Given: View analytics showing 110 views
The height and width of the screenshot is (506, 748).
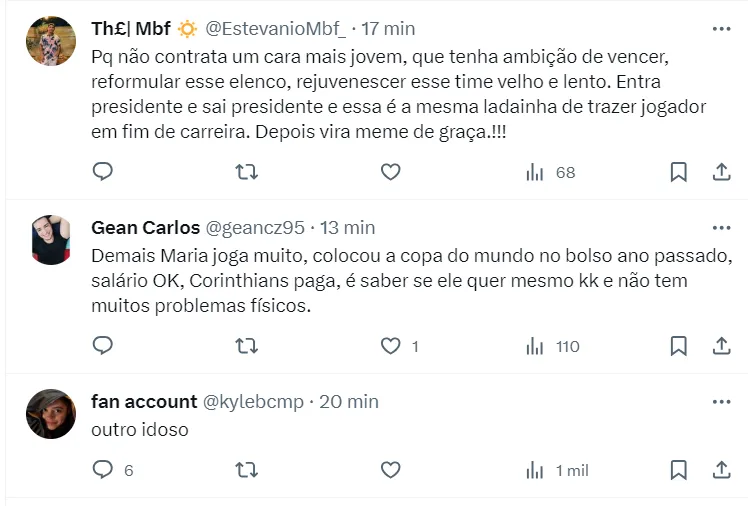Looking at the screenshot, I should tap(553, 346).
